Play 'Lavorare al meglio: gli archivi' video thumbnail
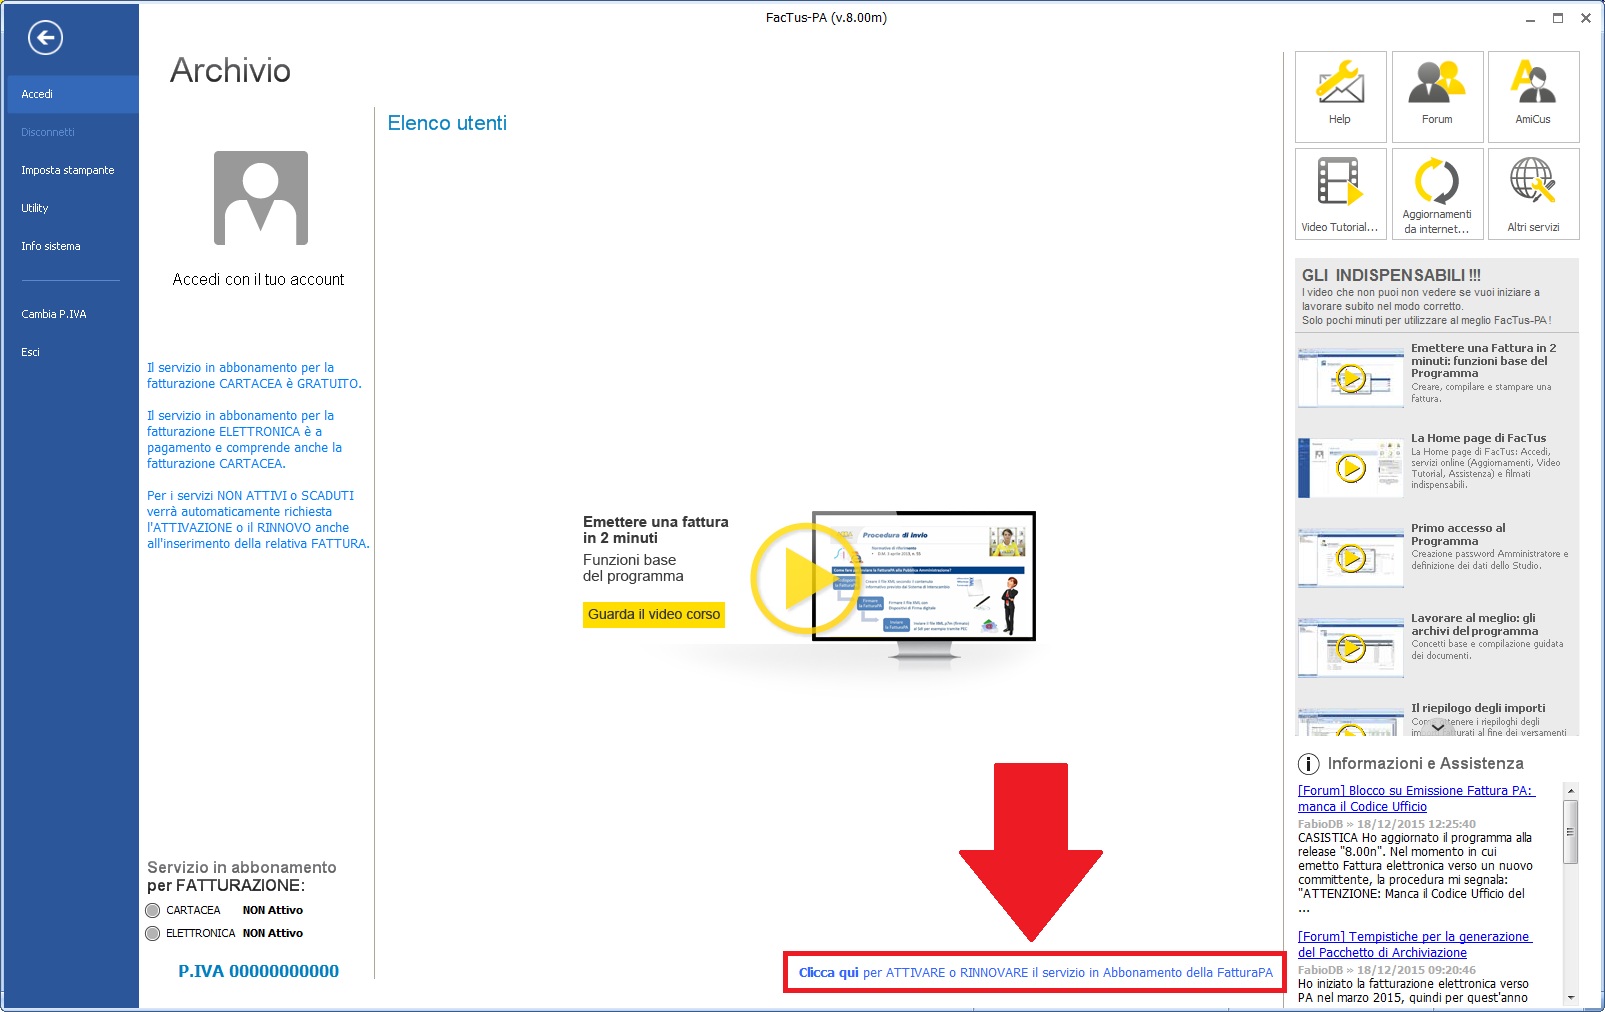 click(x=1351, y=648)
